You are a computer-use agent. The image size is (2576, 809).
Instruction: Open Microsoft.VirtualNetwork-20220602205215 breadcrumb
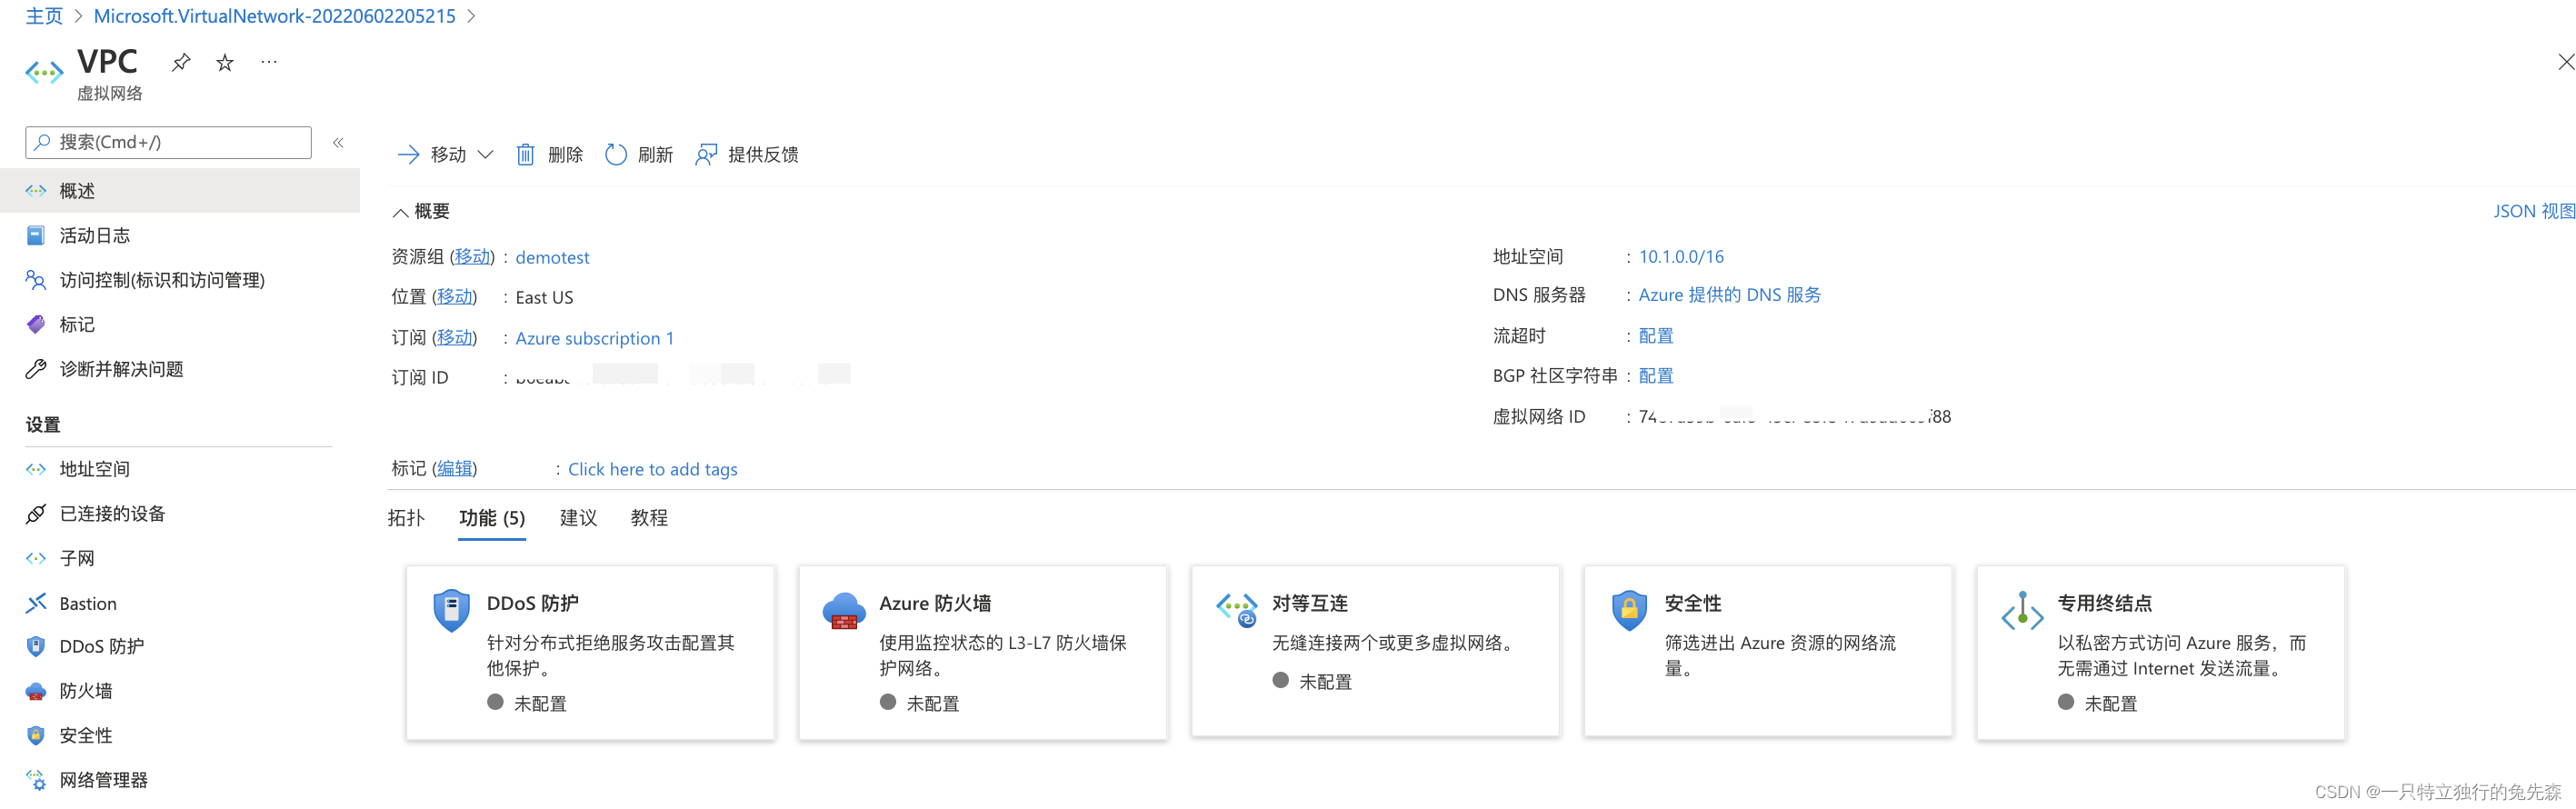(274, 16)
